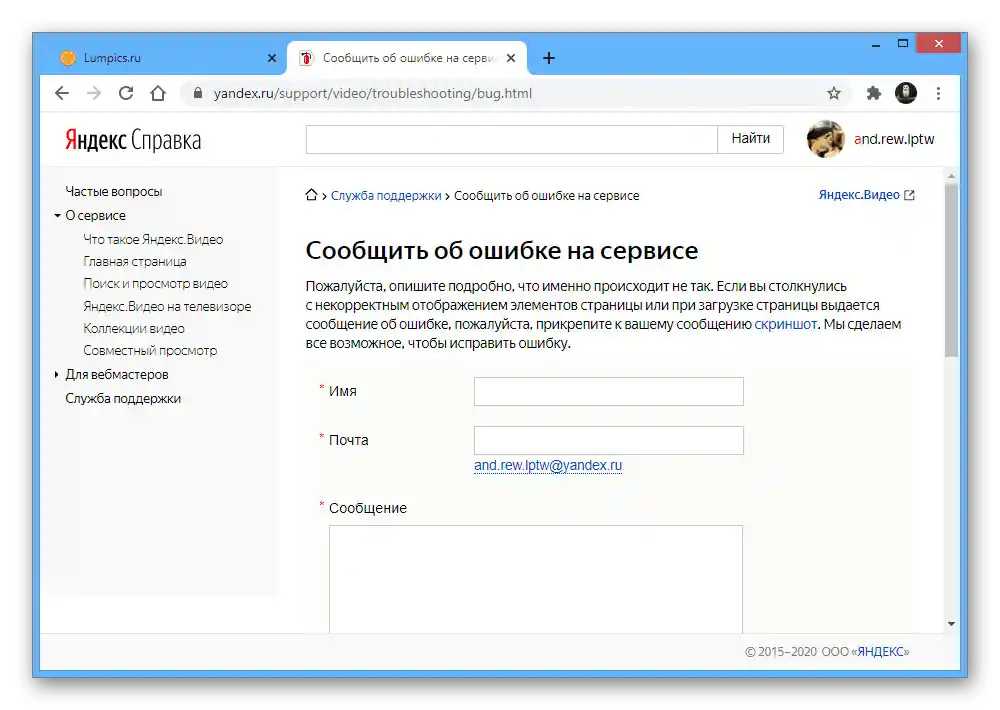
Task: Click the page scrollbar down arrow
Action: coord(951,624)
